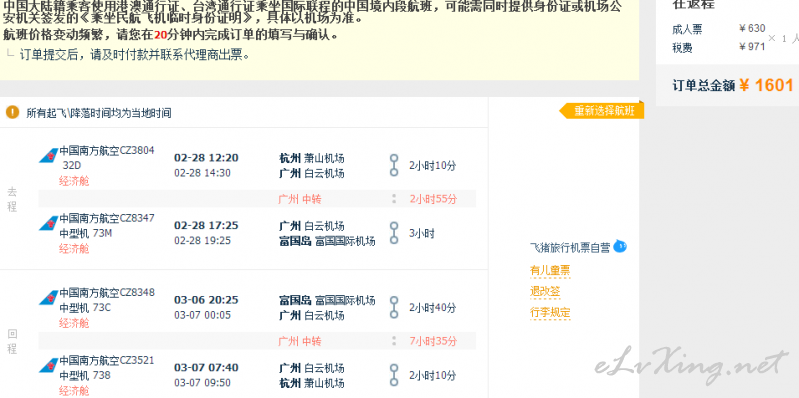Screen dimensions: 799x398
Task: Click the 飞猪旅行机票自营 seller label
Action: pyautogui.click(x=570, y=248)
